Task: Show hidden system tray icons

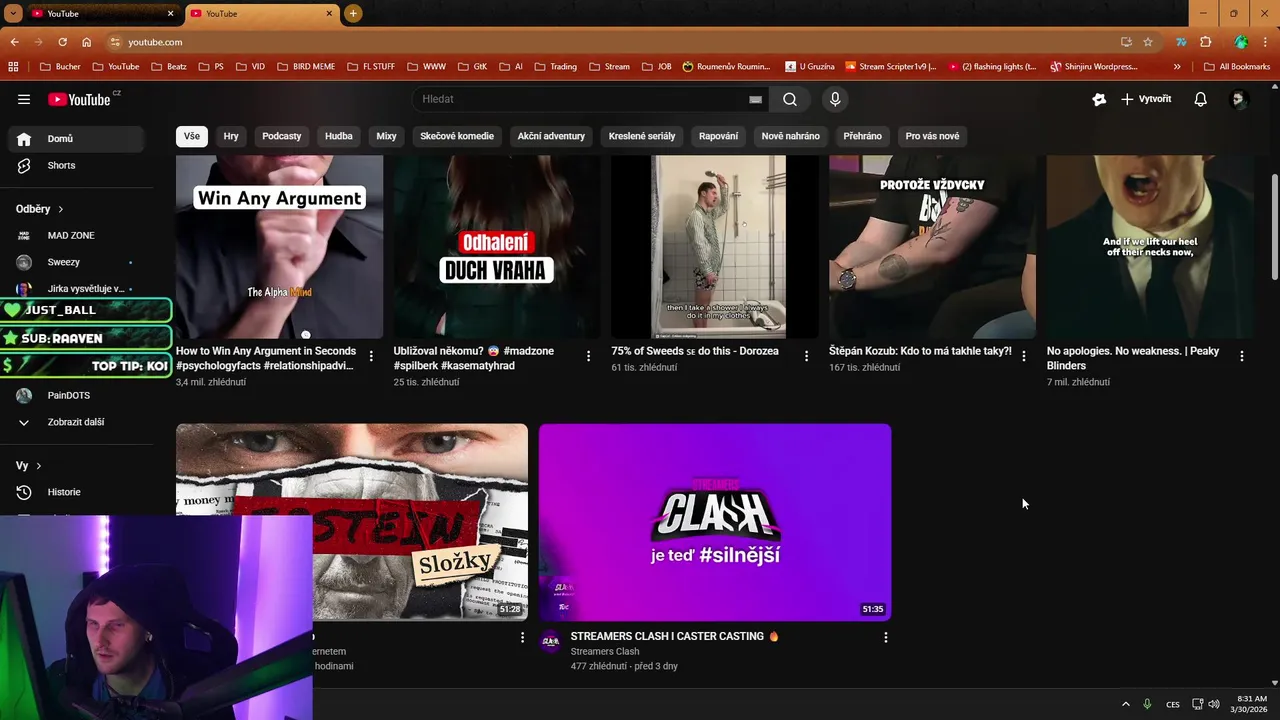Action: point(1125,704)
